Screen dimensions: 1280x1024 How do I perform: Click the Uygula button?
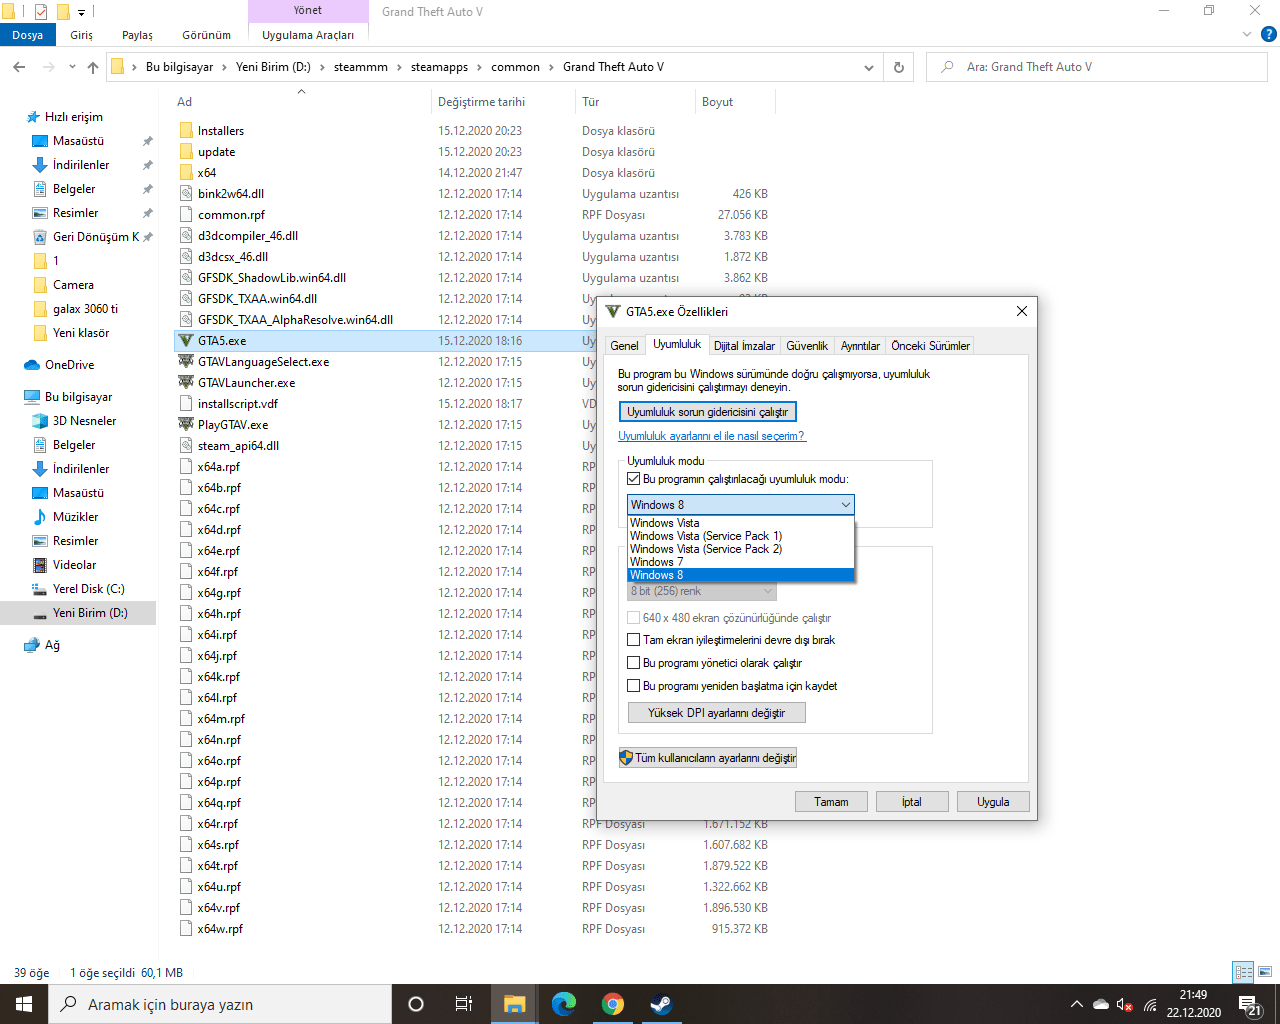993,802
